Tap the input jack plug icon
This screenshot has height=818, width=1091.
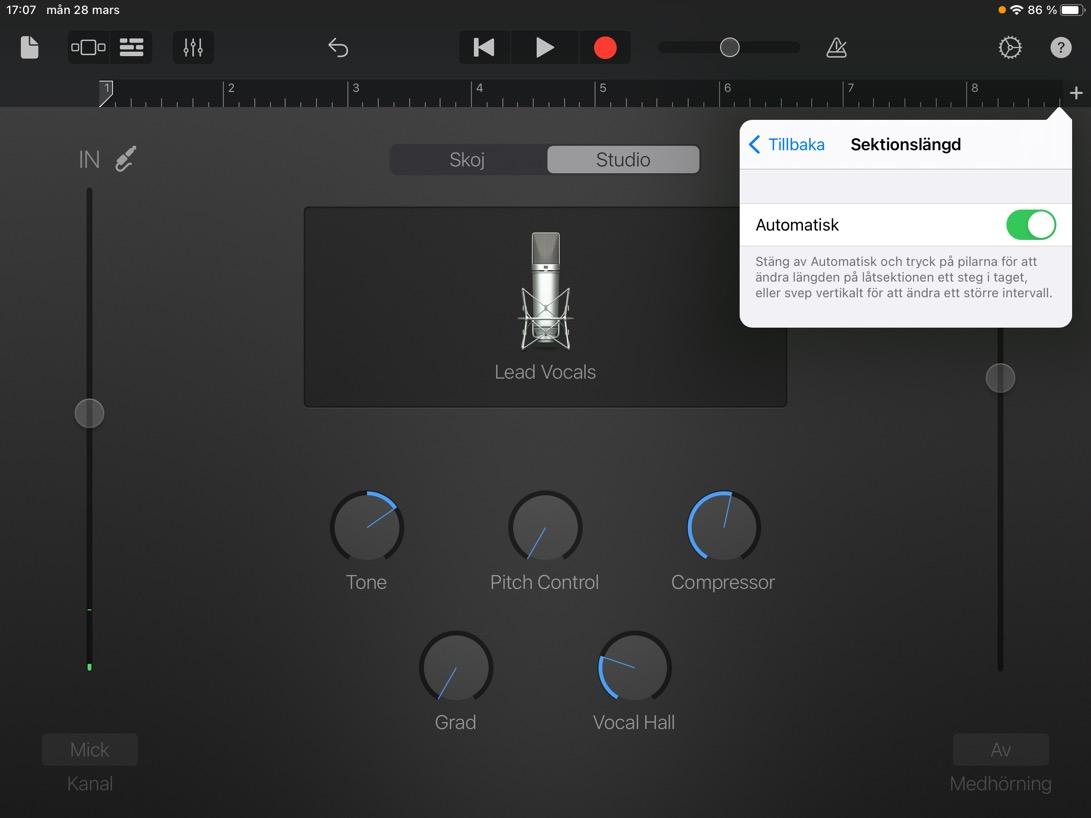pos(126,159)
